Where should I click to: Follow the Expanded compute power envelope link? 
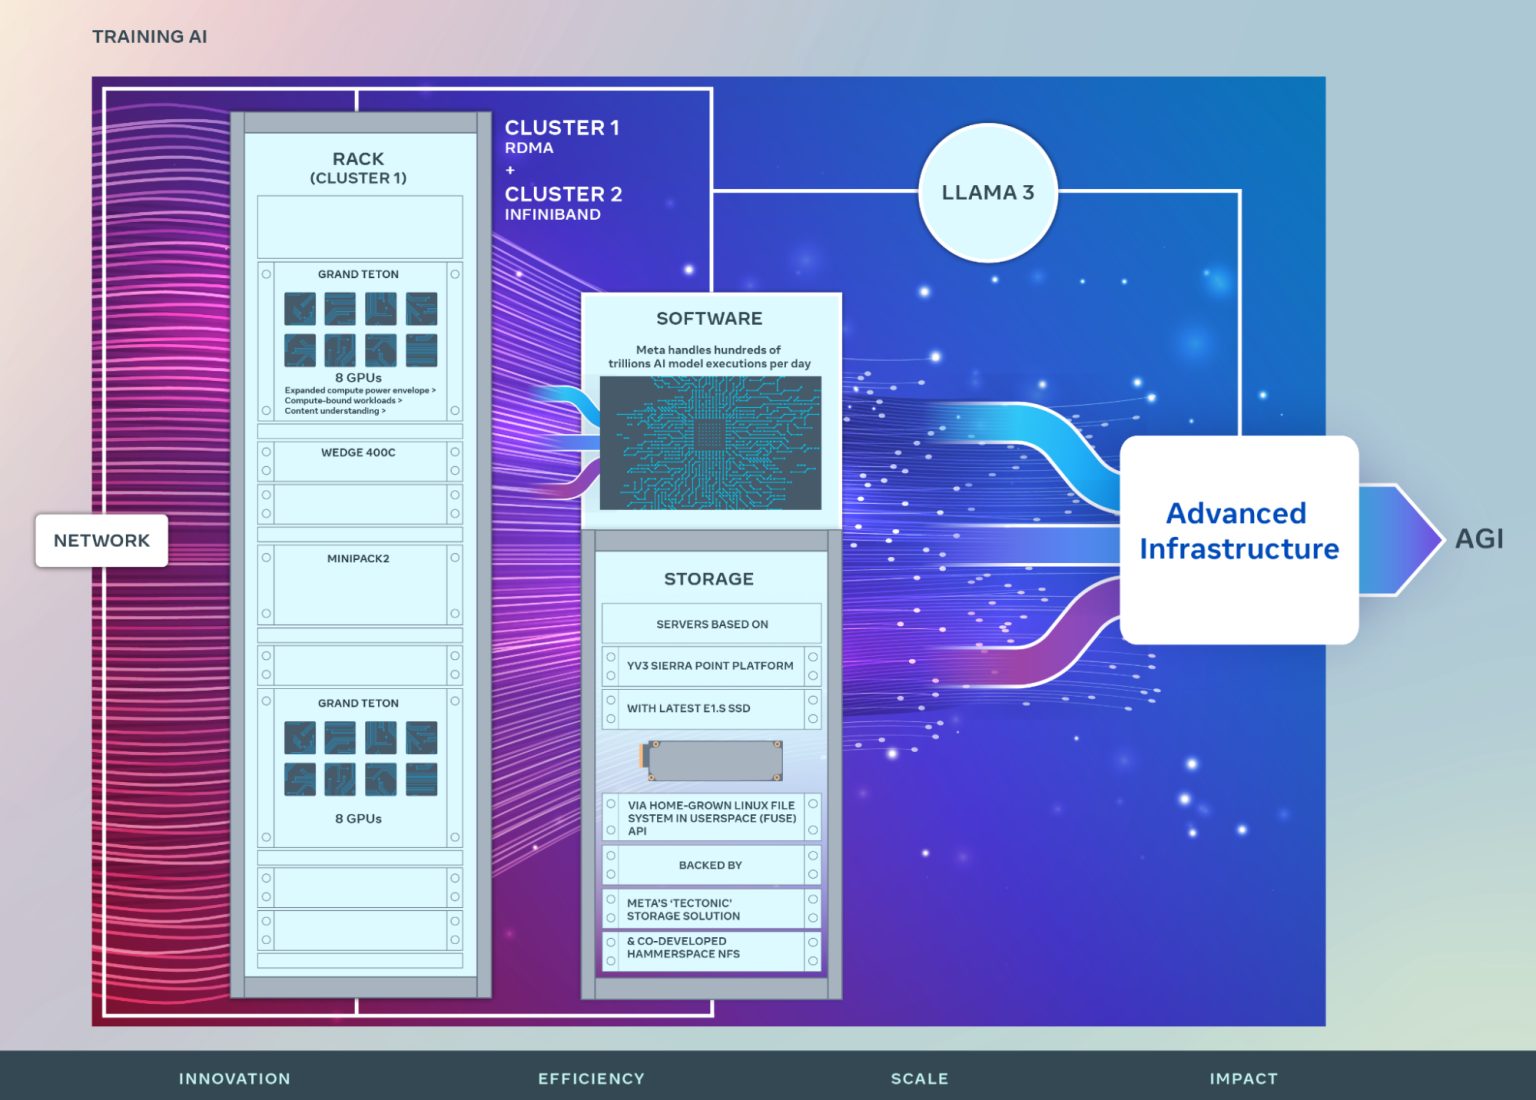coord(360,390)
